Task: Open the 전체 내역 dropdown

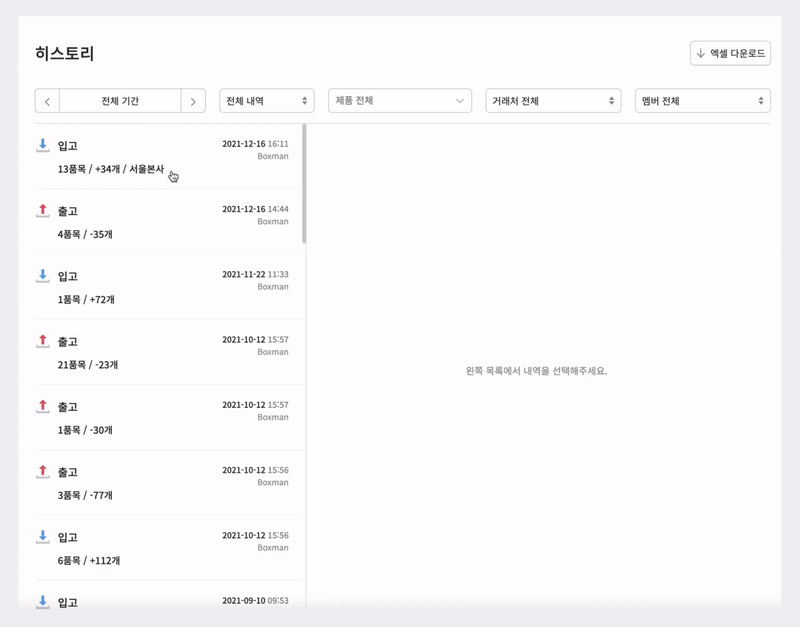Action: tap(266, 101)
